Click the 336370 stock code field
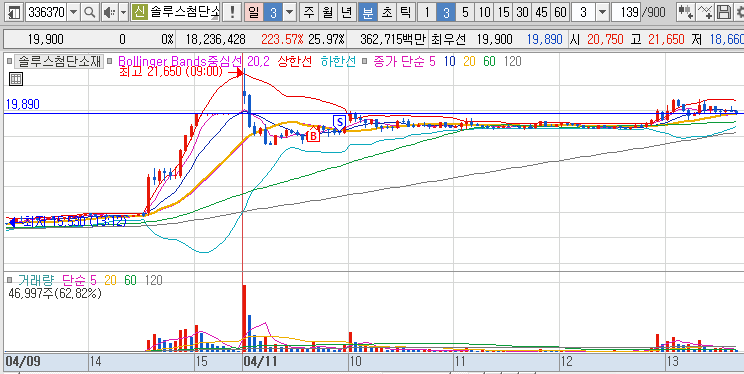The image size is (744, 374). point(46,12)
